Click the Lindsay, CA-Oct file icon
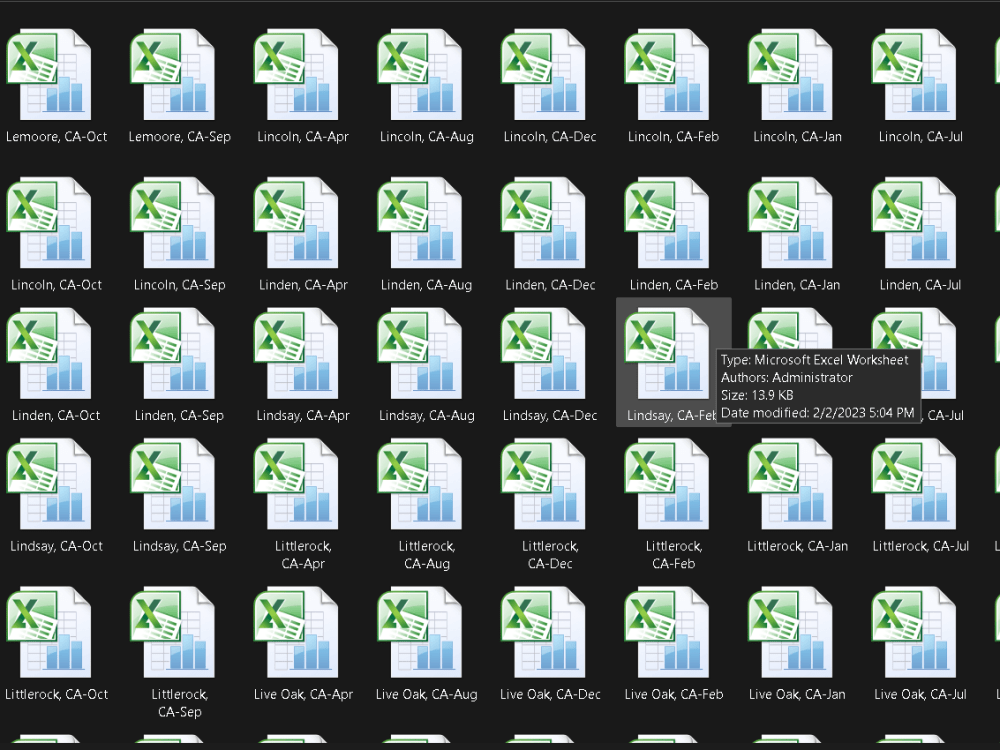This screenshot has height=750, width=1000. click(x=49, y=485)
